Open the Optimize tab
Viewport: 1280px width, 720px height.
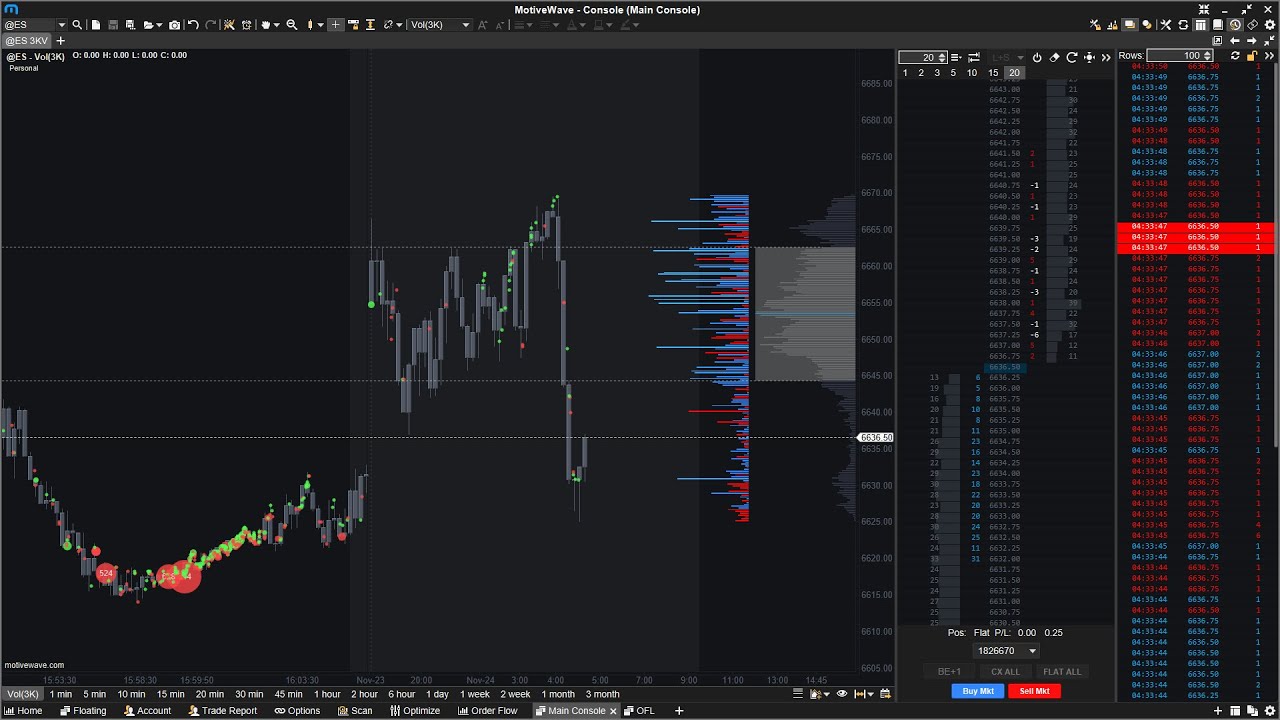(415, 711)
